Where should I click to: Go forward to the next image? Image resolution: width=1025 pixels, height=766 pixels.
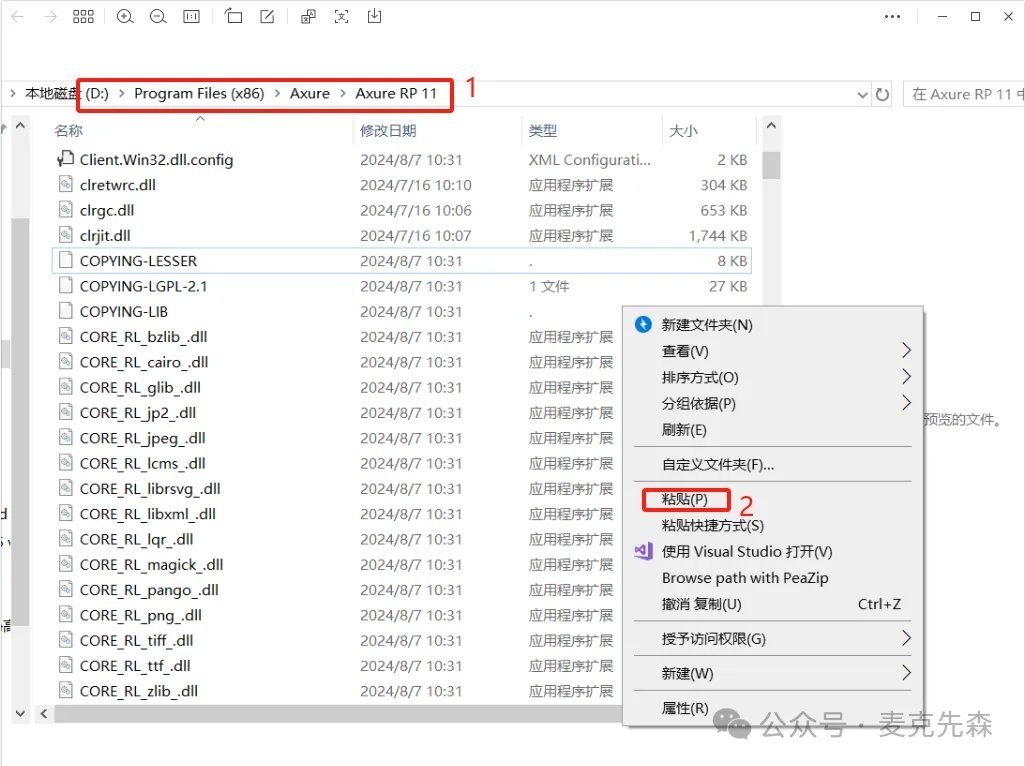coord(50,16)
